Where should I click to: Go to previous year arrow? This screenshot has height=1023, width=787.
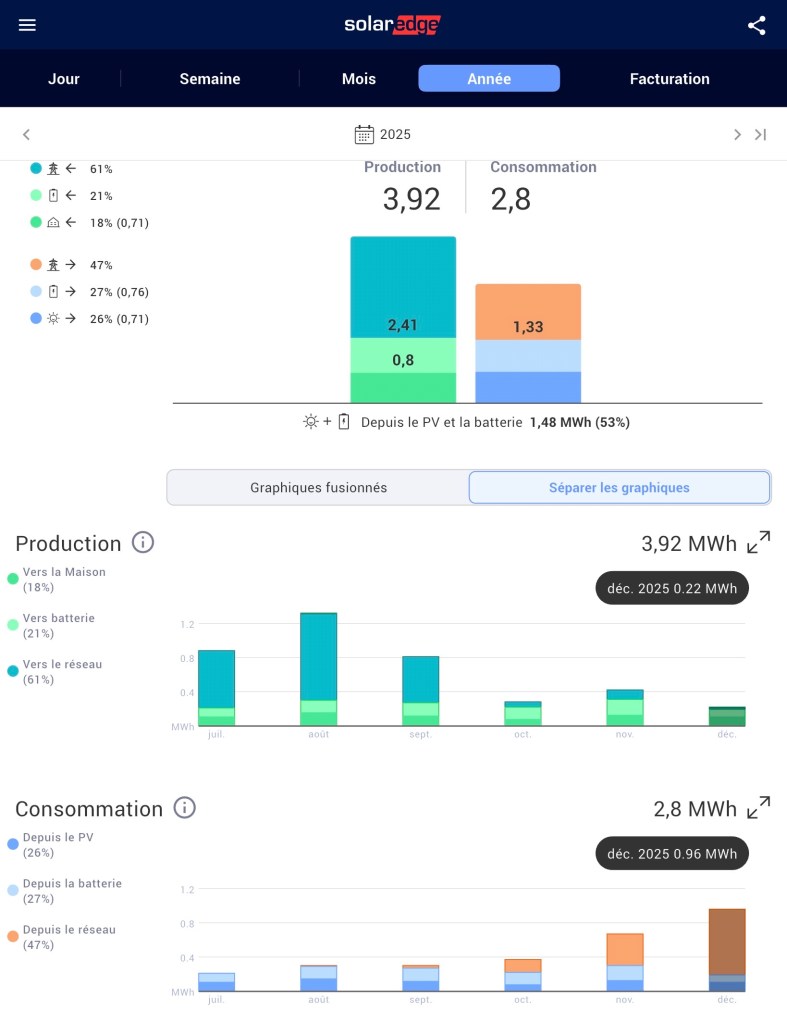point(27,134)
